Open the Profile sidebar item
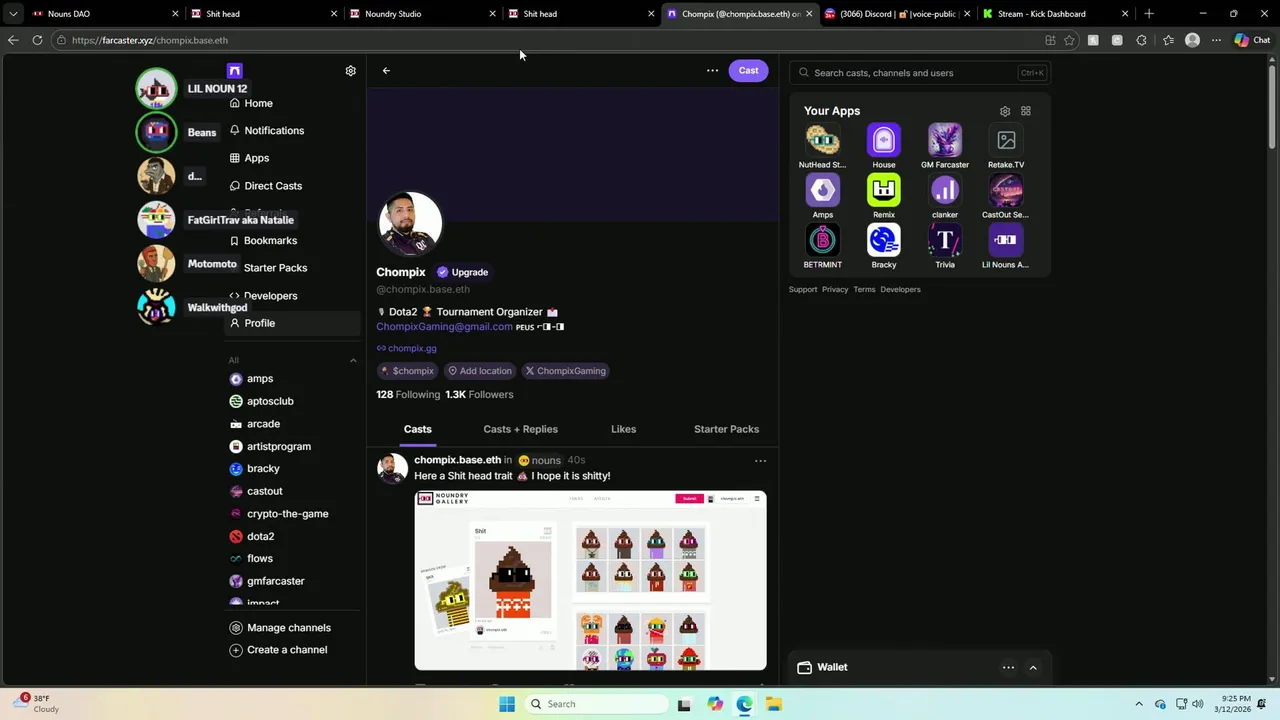This screenshot has width=1280, height=720. coord(292,323)
